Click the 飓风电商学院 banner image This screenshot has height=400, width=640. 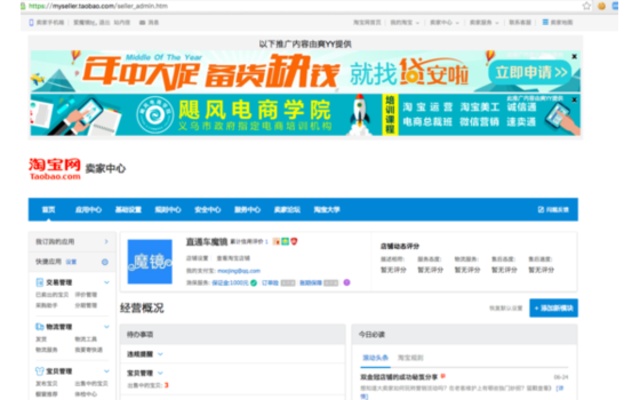[x=305, y=115]
